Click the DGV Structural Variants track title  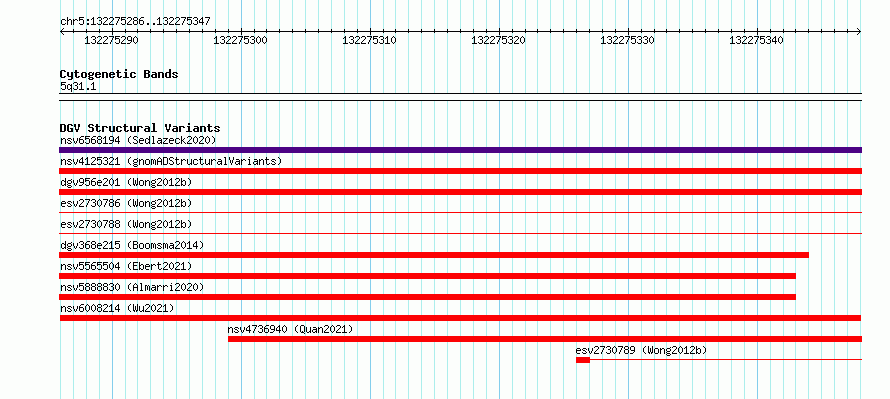coord(140,128)
